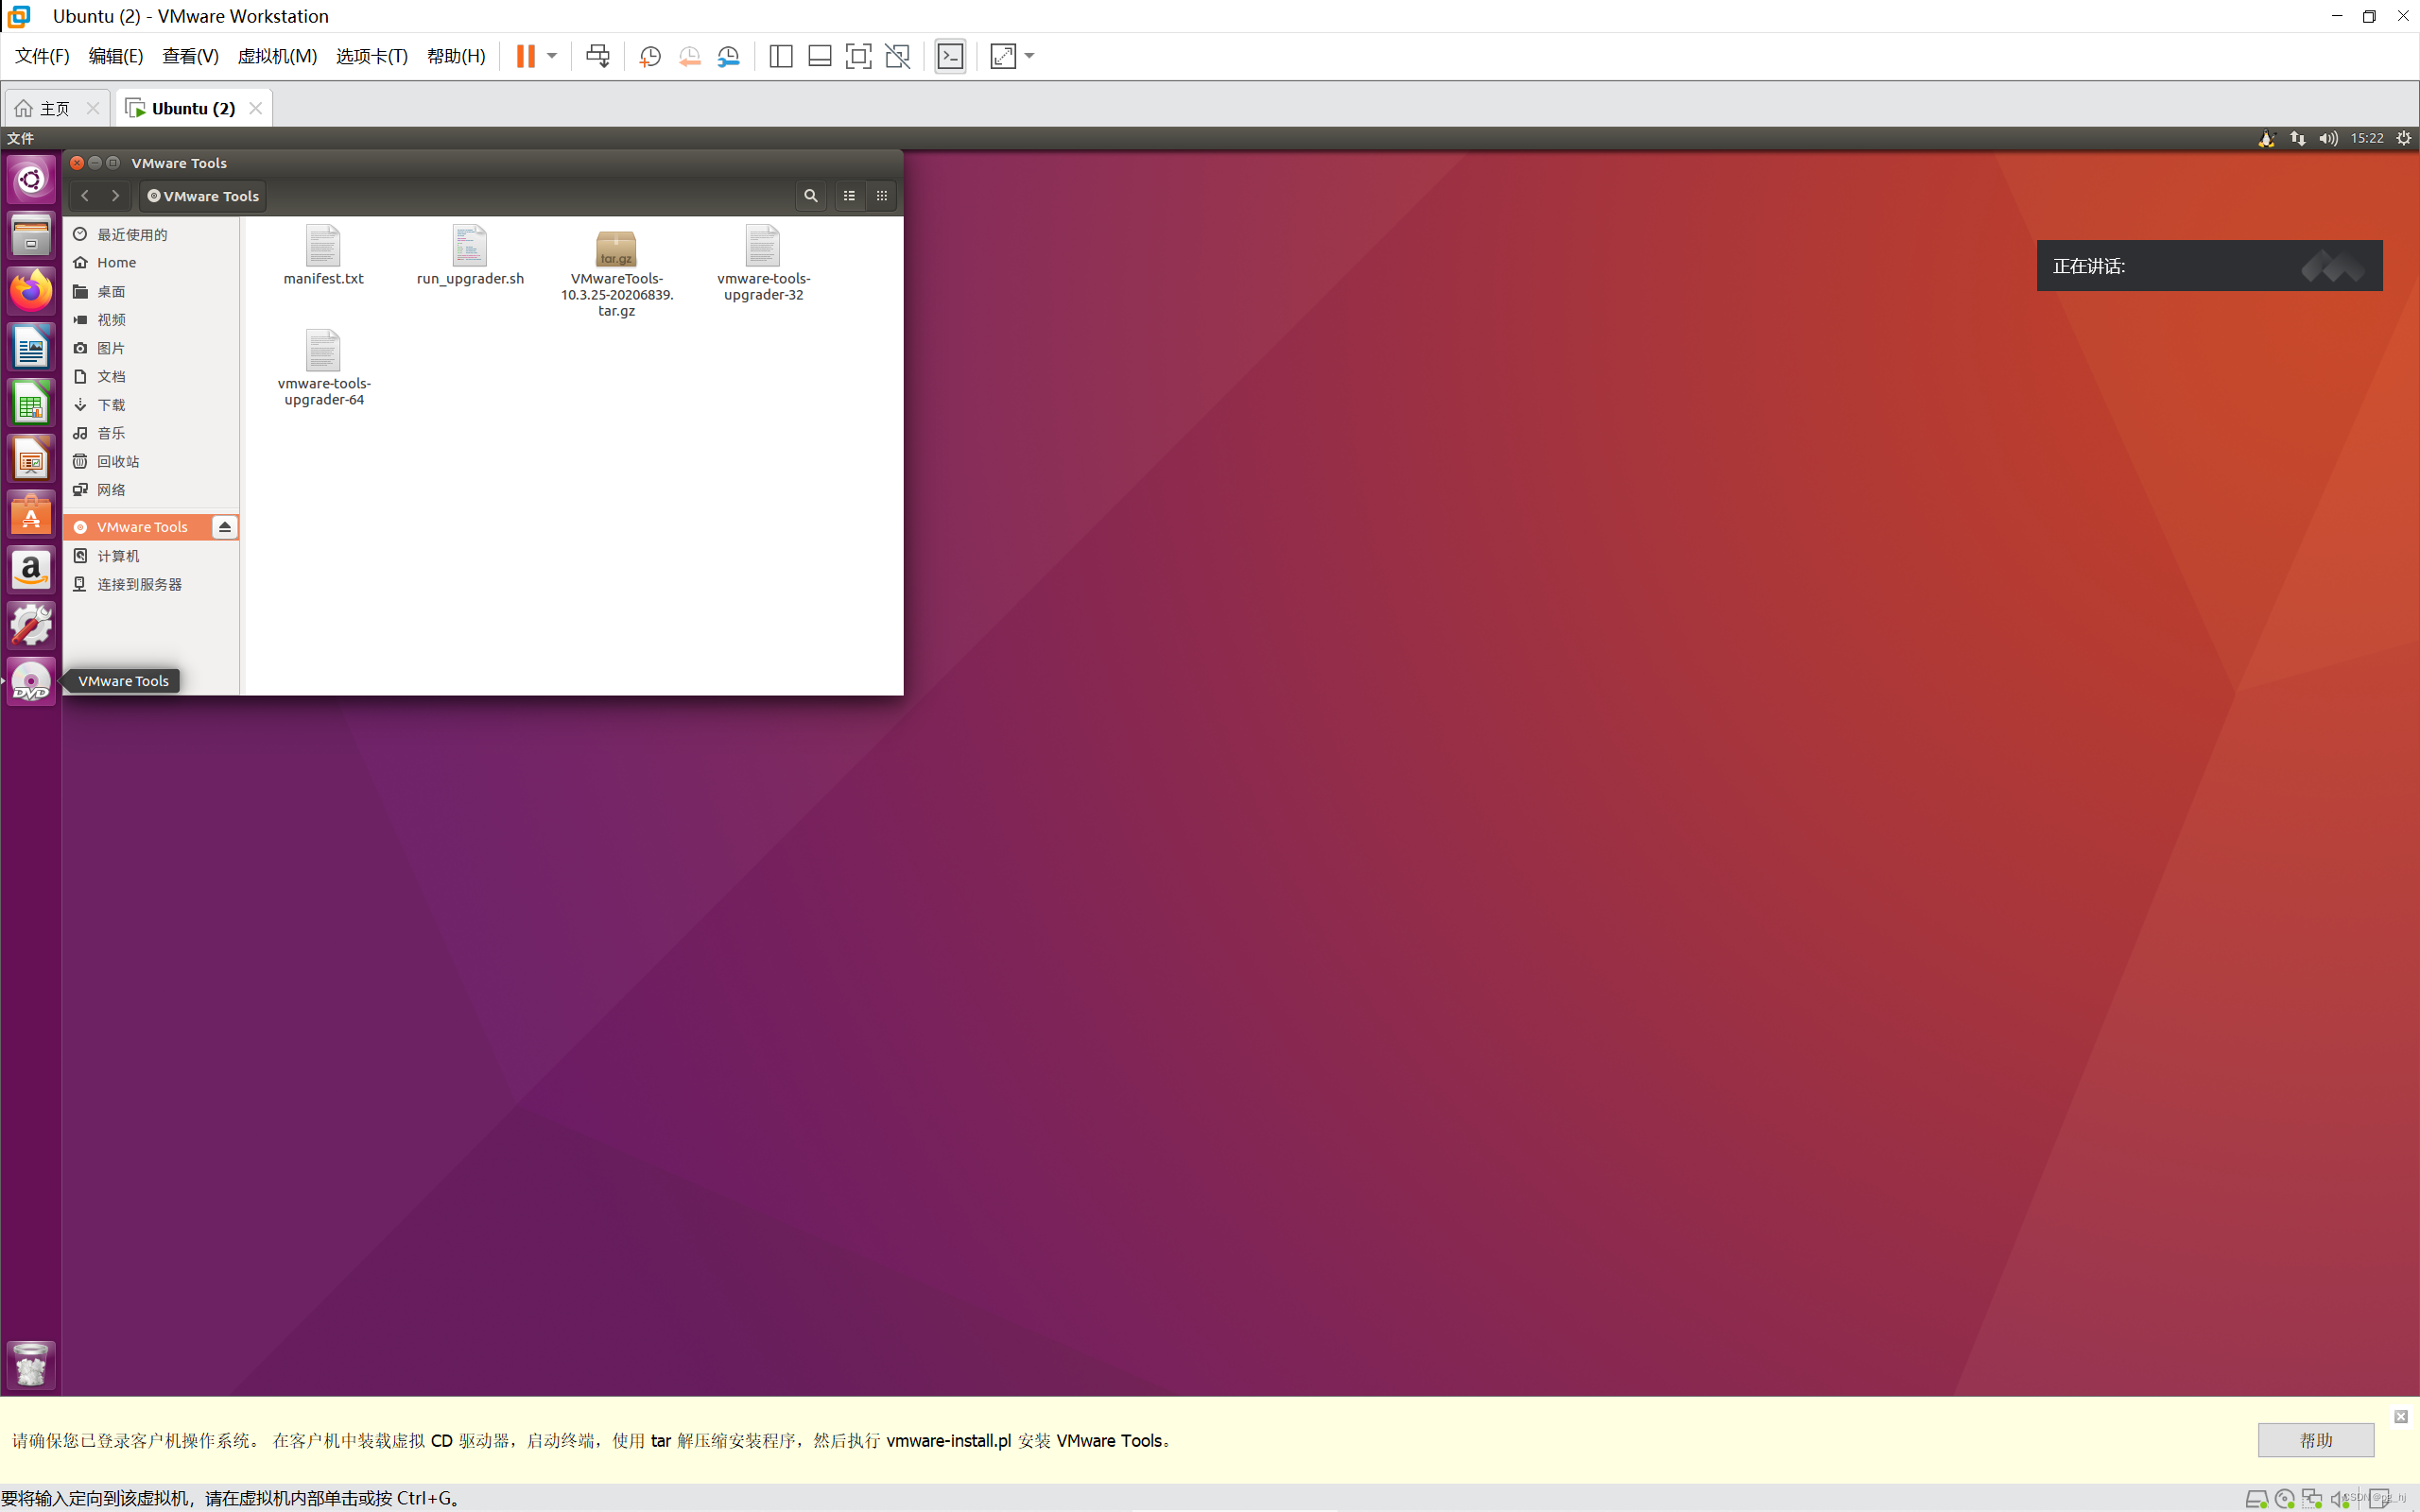Screen dimensions: 2420x1512
Task: Open the Ubuntu dash search launcher
Action: coord(31,180)
